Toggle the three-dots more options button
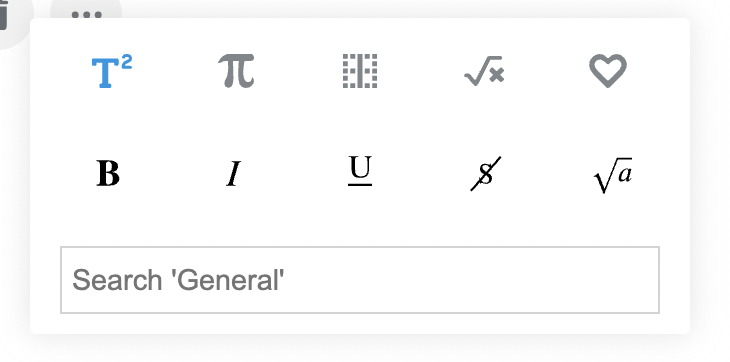This screenshot has height=362, width=730. (86, 13)
